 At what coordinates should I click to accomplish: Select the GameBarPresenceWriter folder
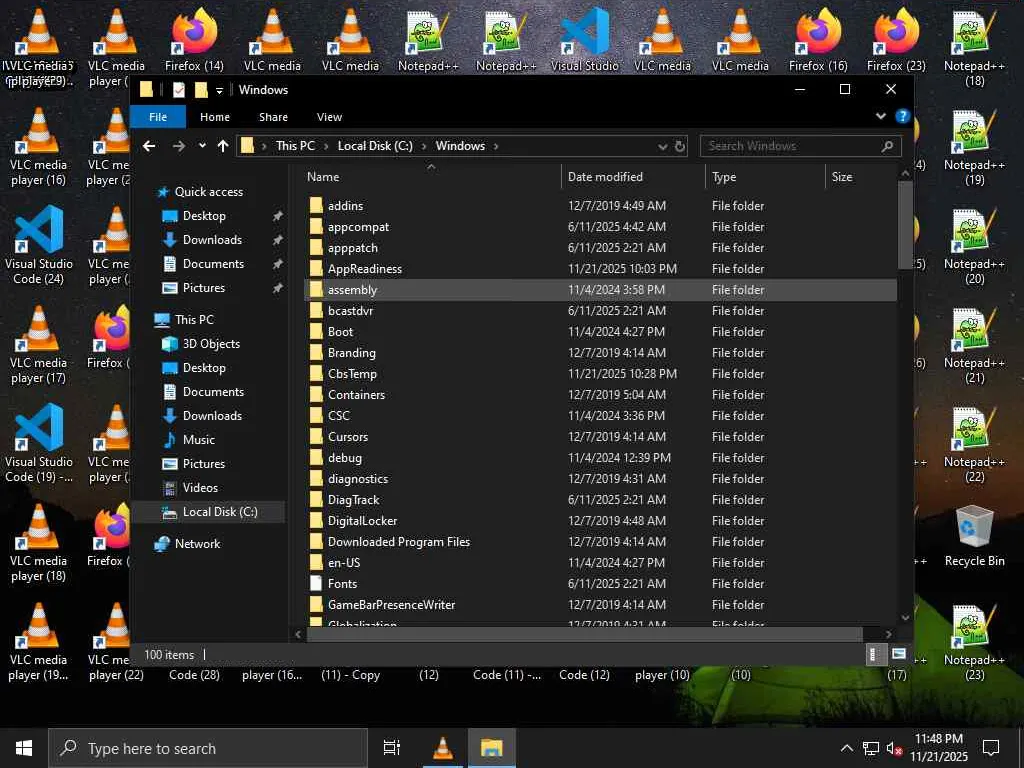(392, 605)
